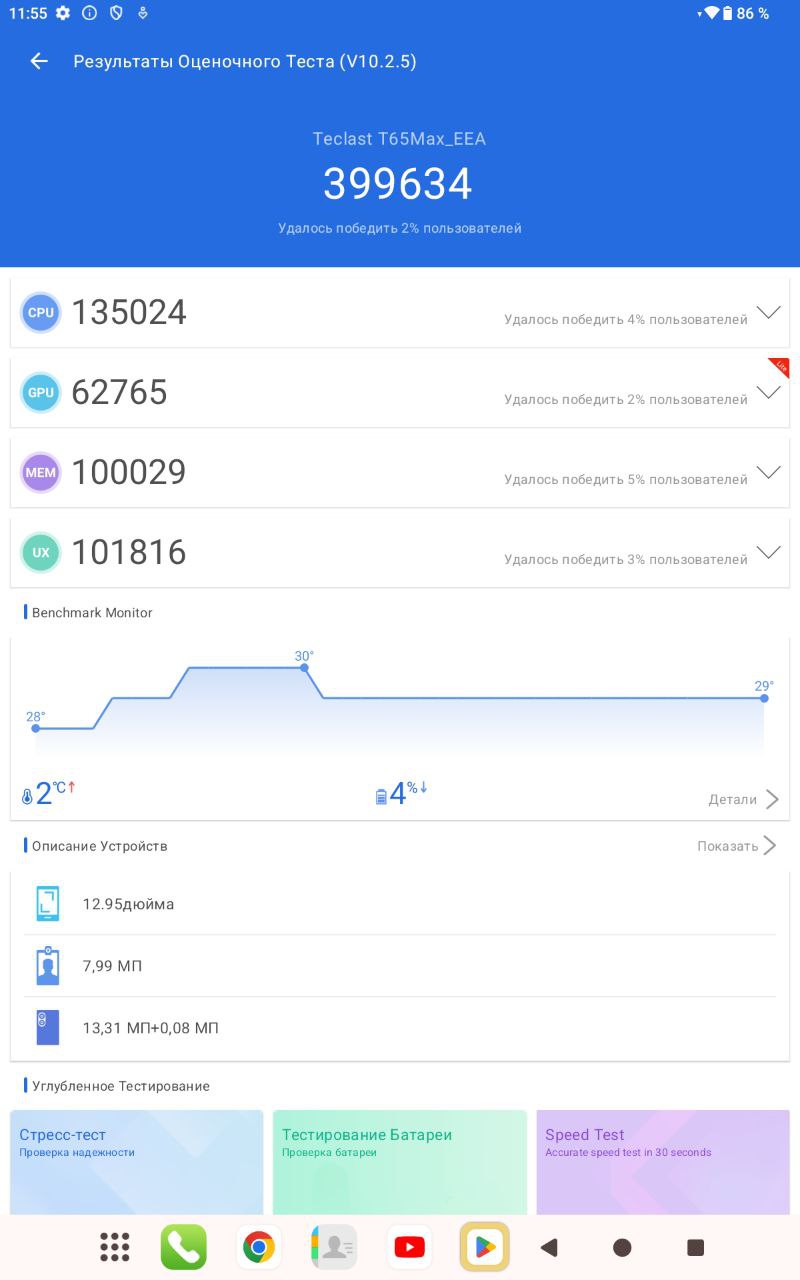
Task: Click the shield icon in status bar
Action: pyautogui.click(x=116, y=13)
